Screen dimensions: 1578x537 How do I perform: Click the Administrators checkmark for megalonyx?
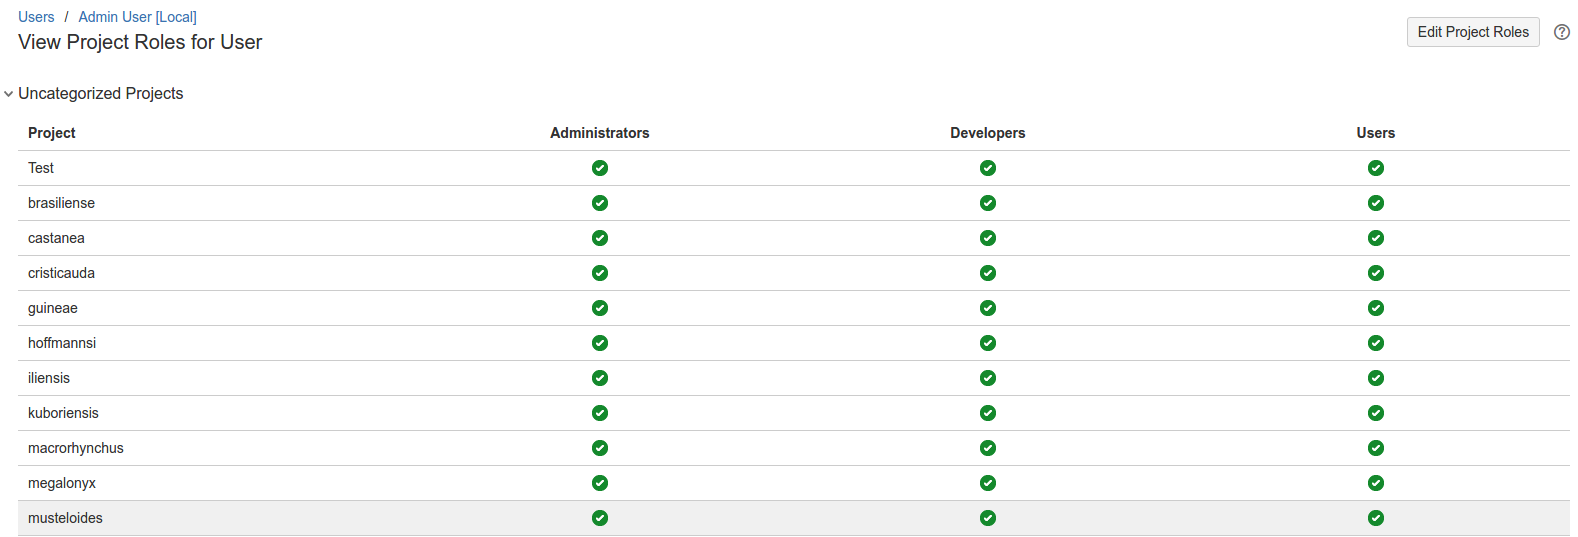(600, 483)
